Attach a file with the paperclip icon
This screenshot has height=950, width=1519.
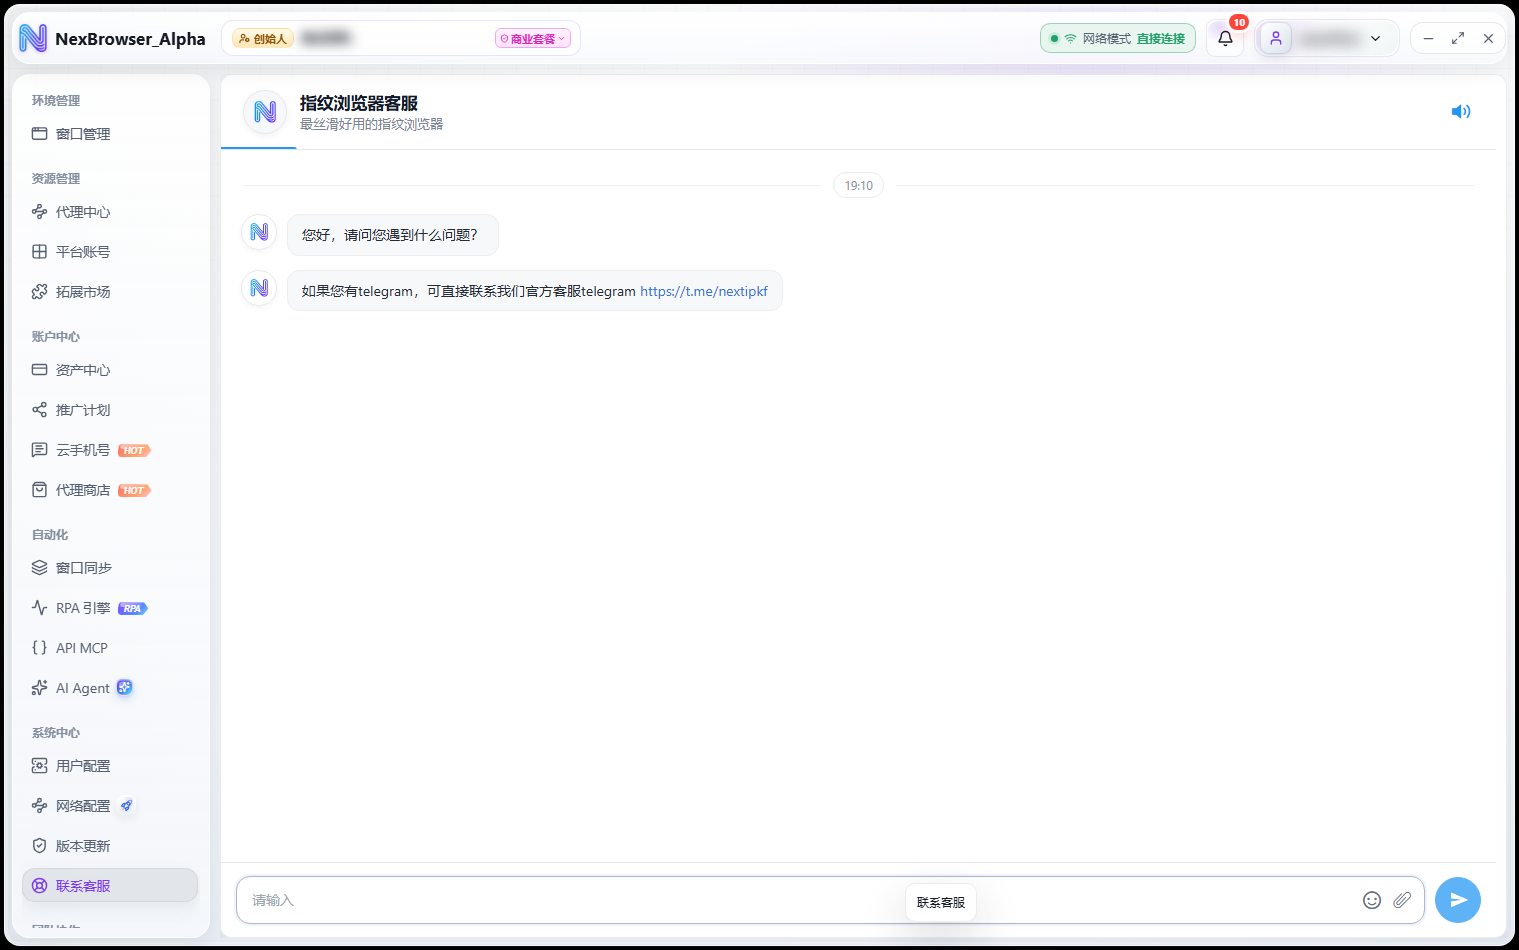pos(1402,900)
